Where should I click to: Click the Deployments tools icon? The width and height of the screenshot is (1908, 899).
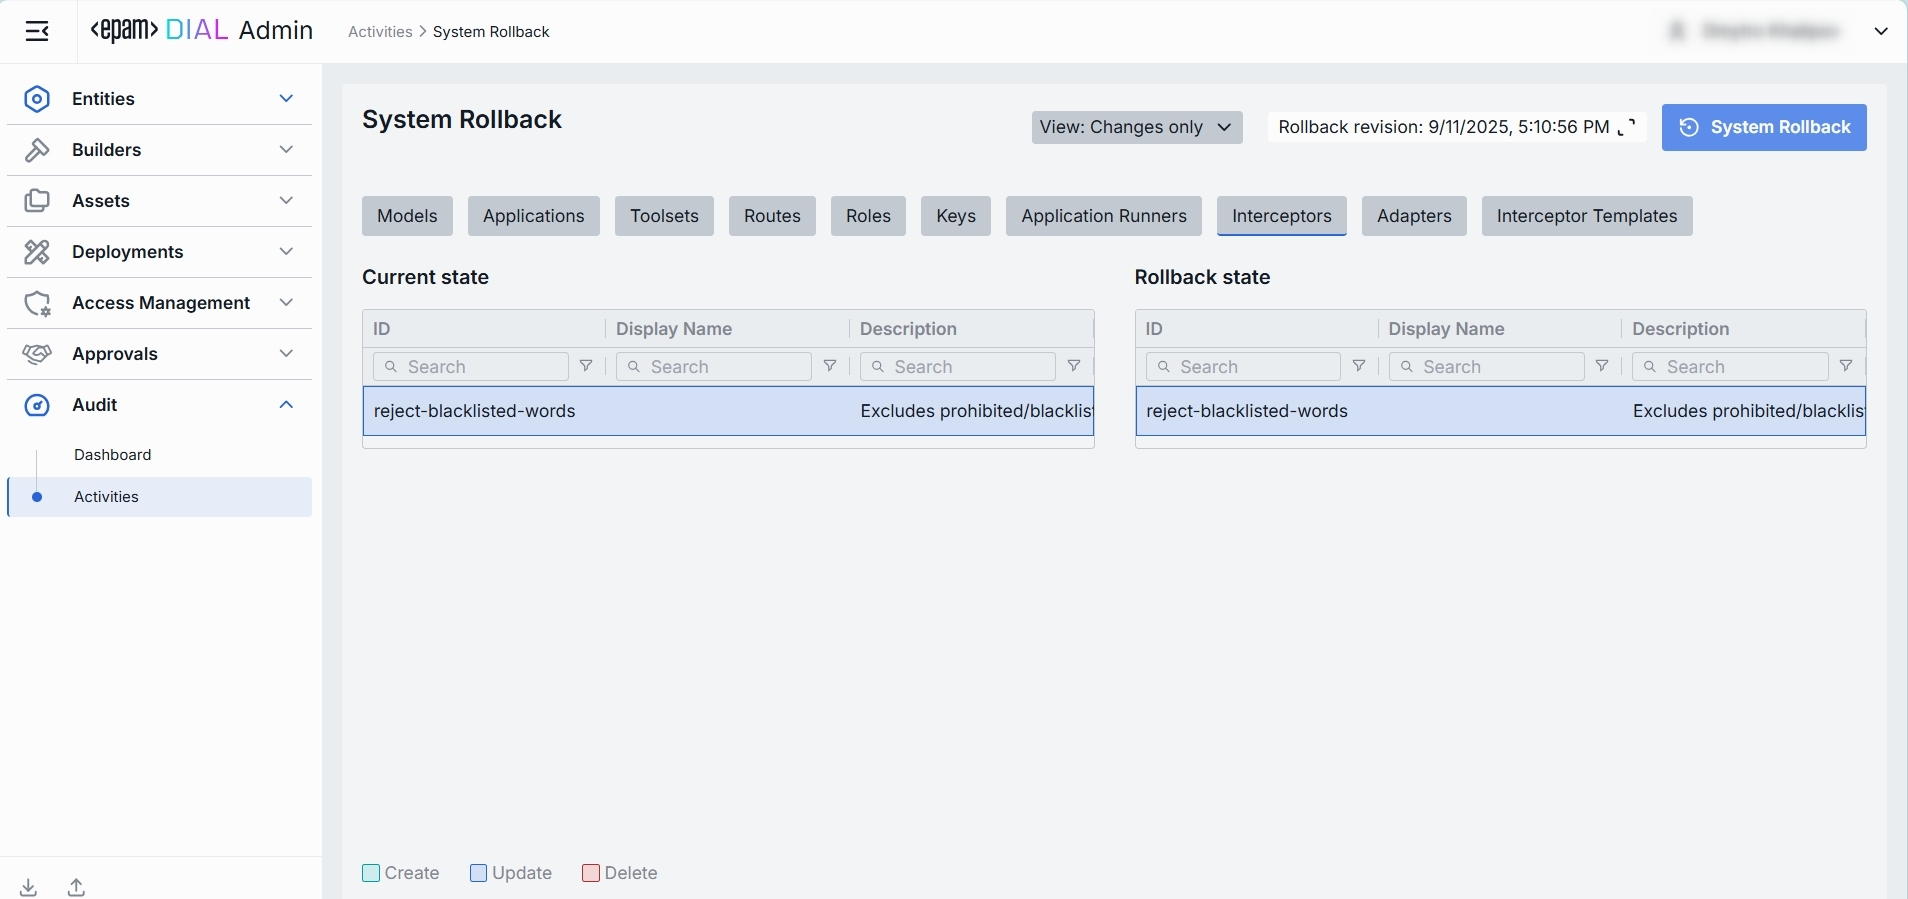(x=37, y=252)
